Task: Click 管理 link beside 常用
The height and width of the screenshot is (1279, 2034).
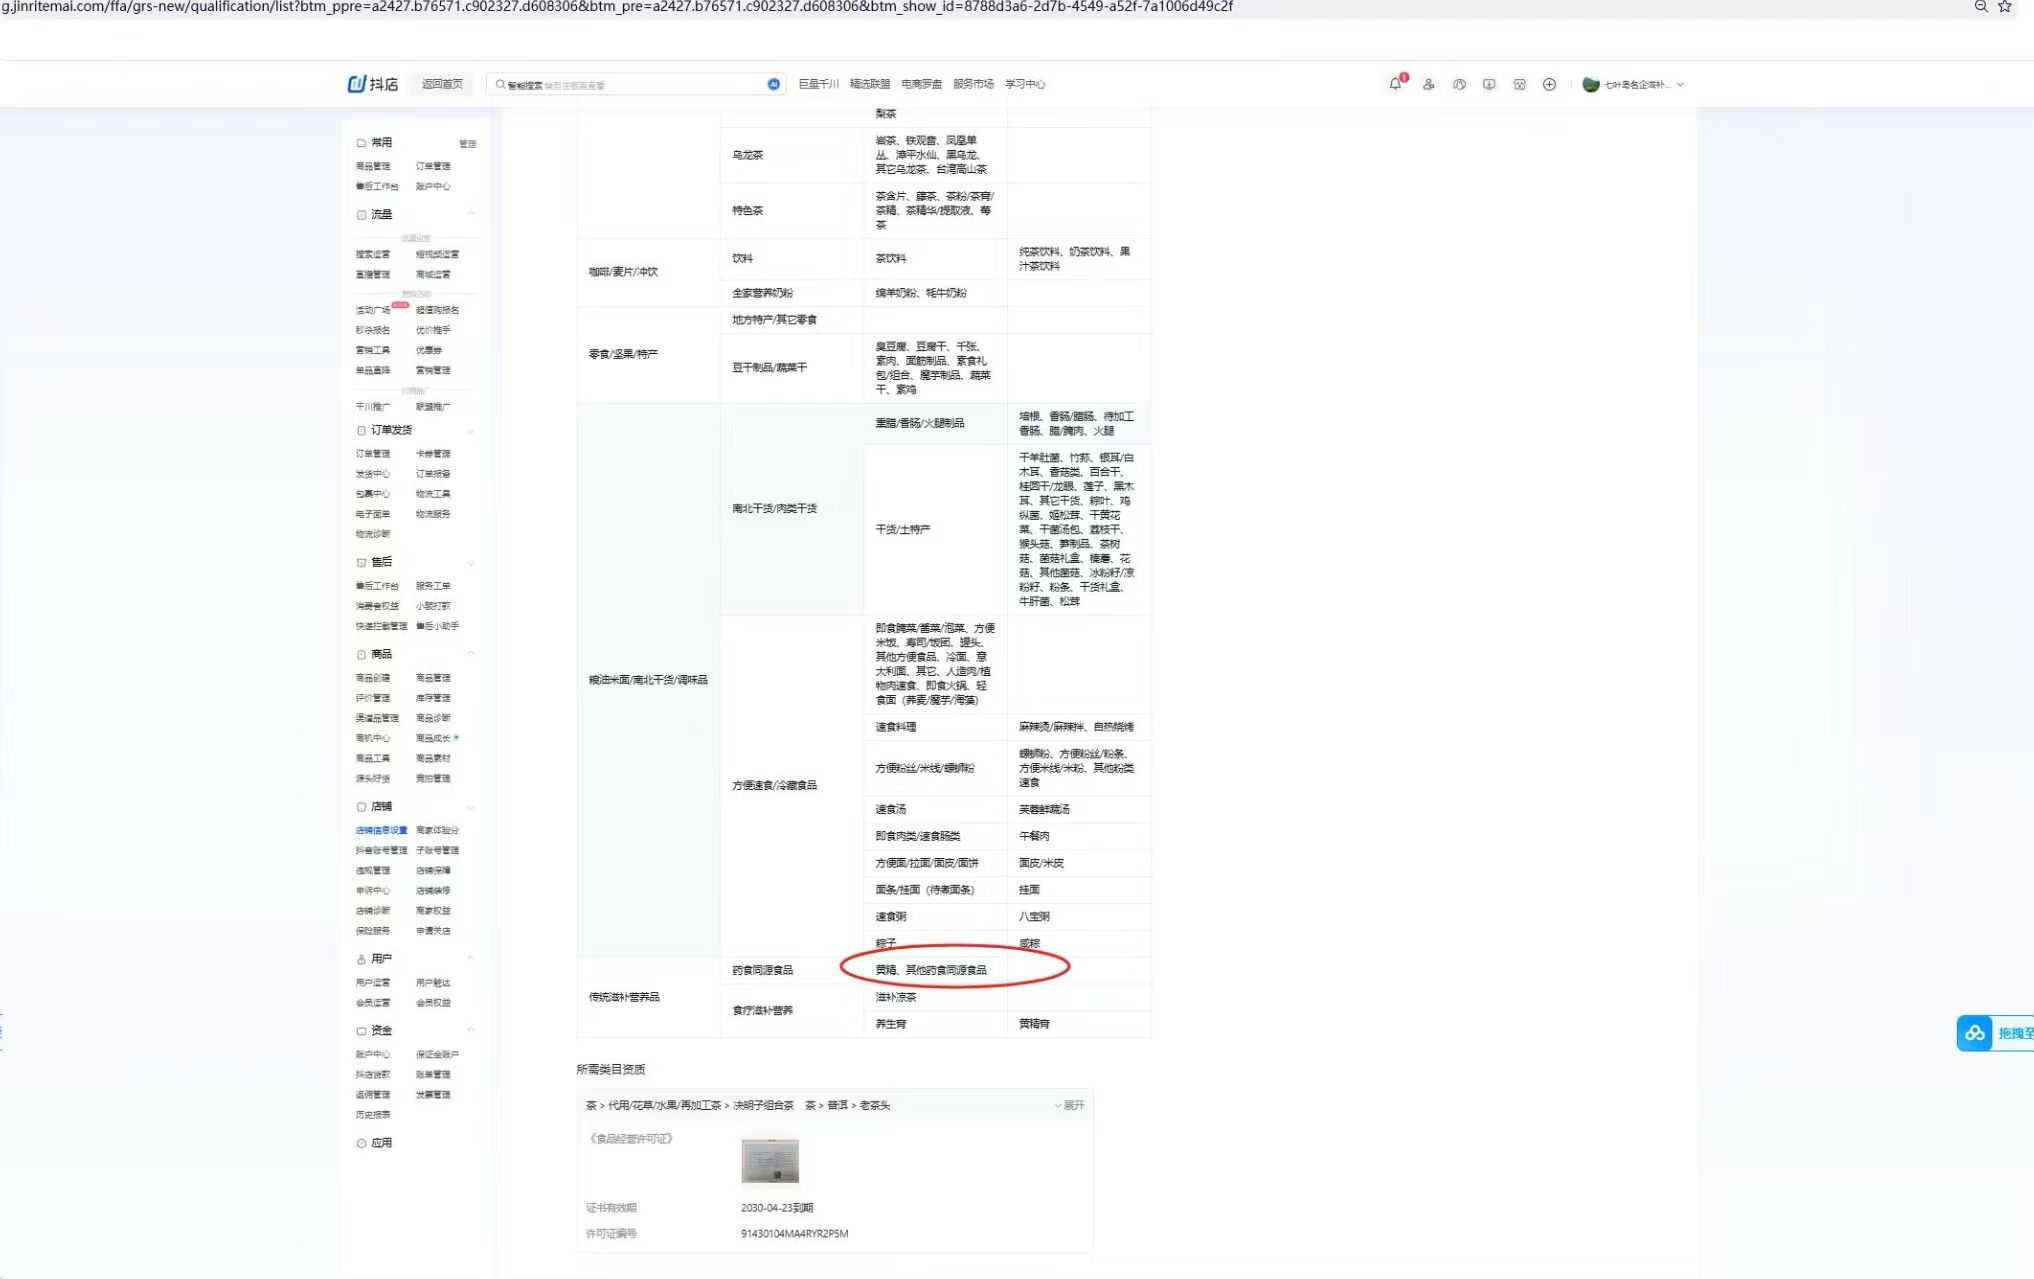Action: pos(467,143)
